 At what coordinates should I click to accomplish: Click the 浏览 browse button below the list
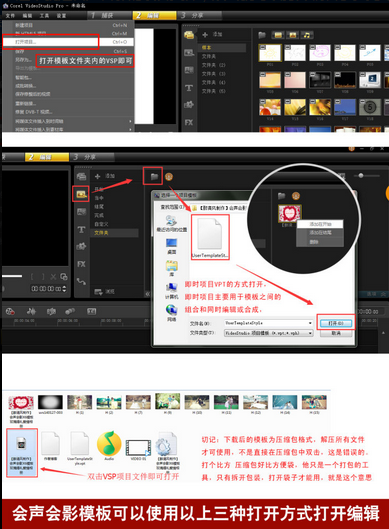click(x=105, y=291)
